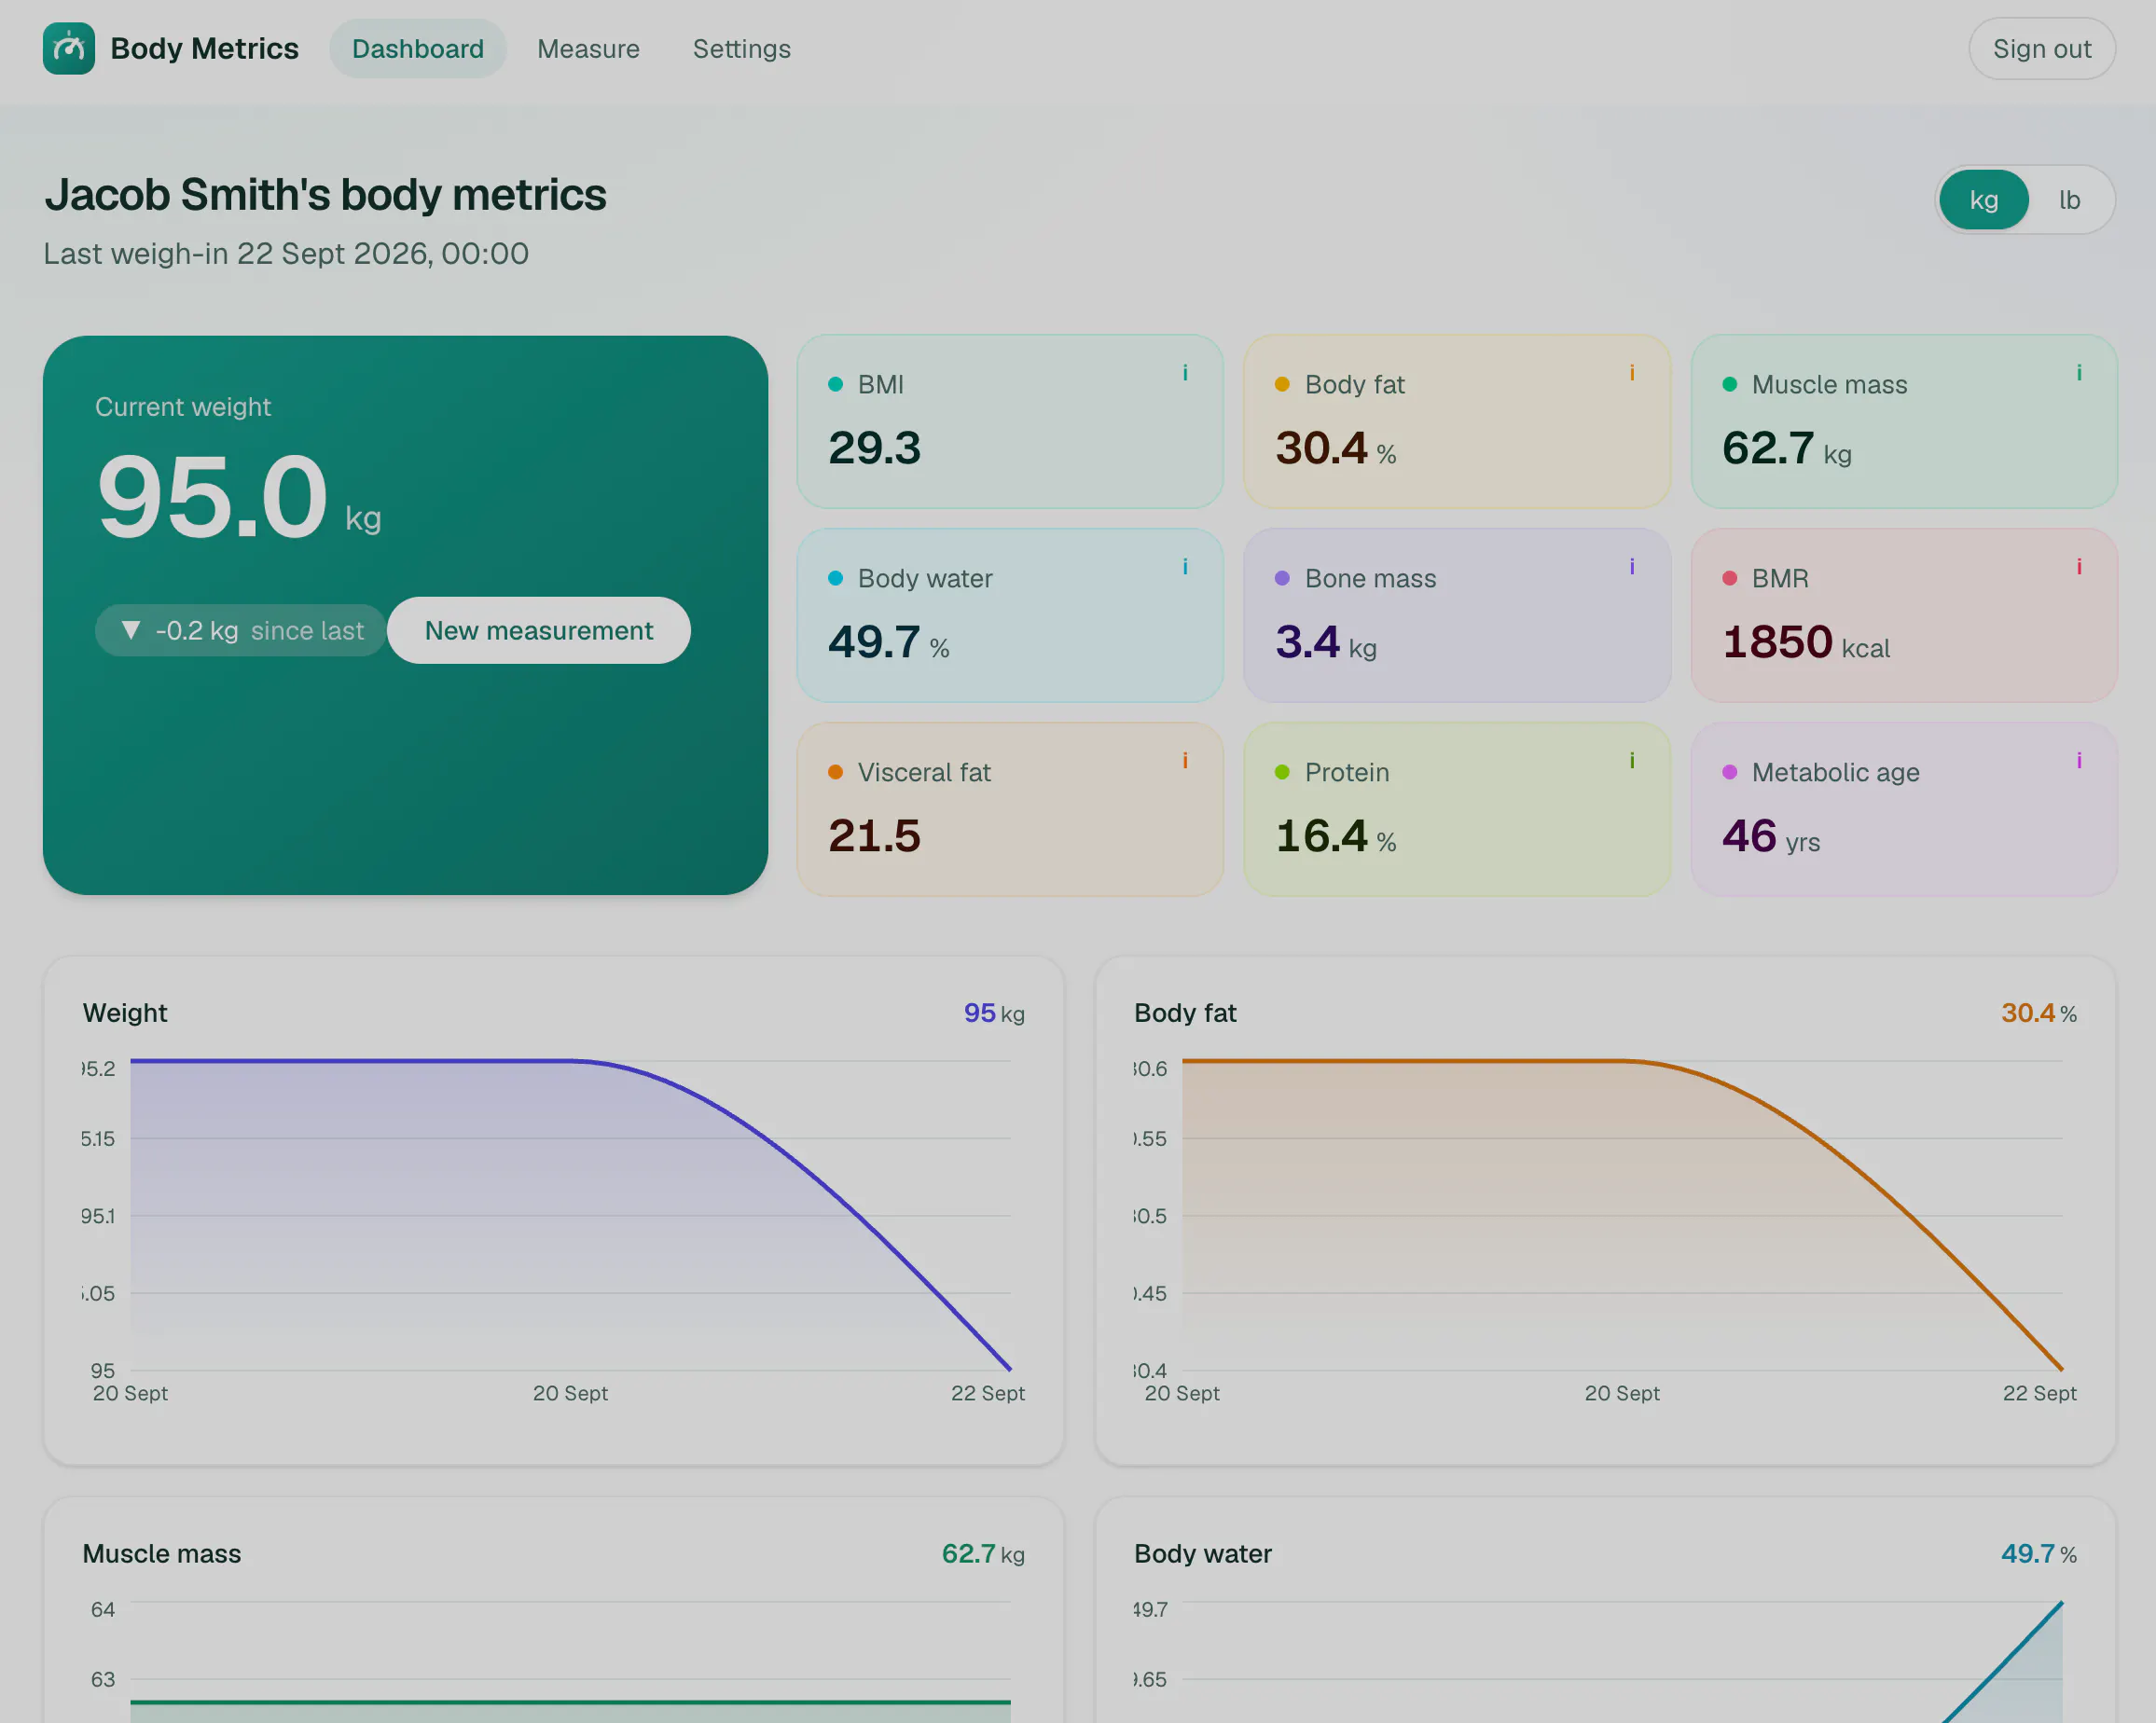Click the Body Metrics gauge logo icon
The image size is (2156, 1723).
[x=68, y=48]
